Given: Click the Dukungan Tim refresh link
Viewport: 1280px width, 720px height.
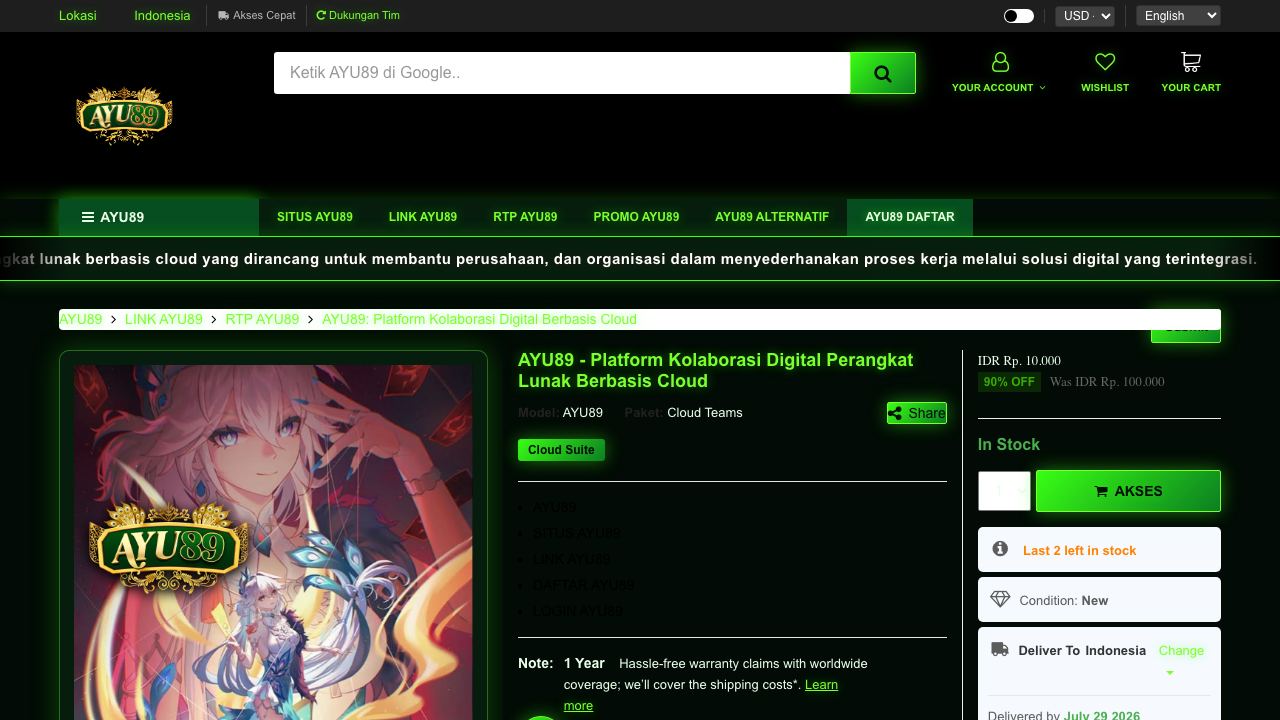Looking at the screenshot, I should (358, 16).
